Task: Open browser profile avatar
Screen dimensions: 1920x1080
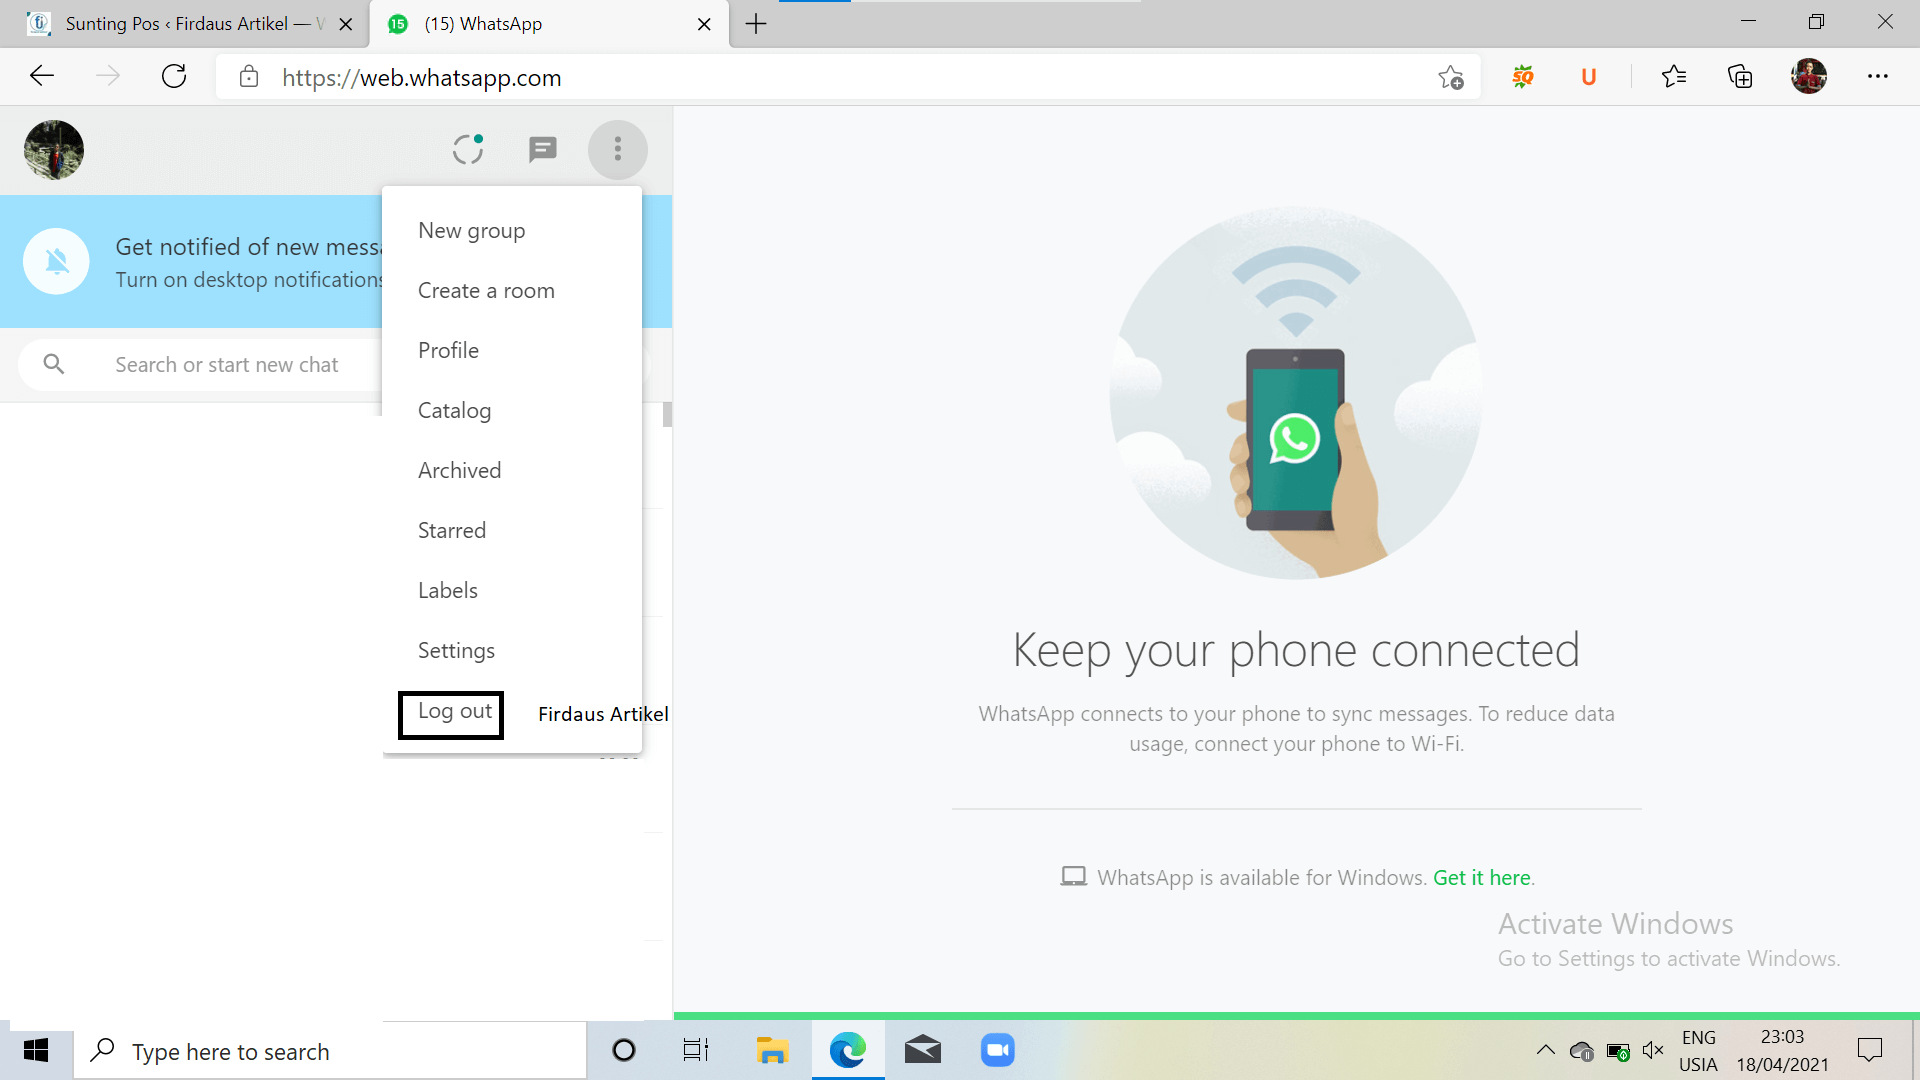Action: [x=1809, y=76]
